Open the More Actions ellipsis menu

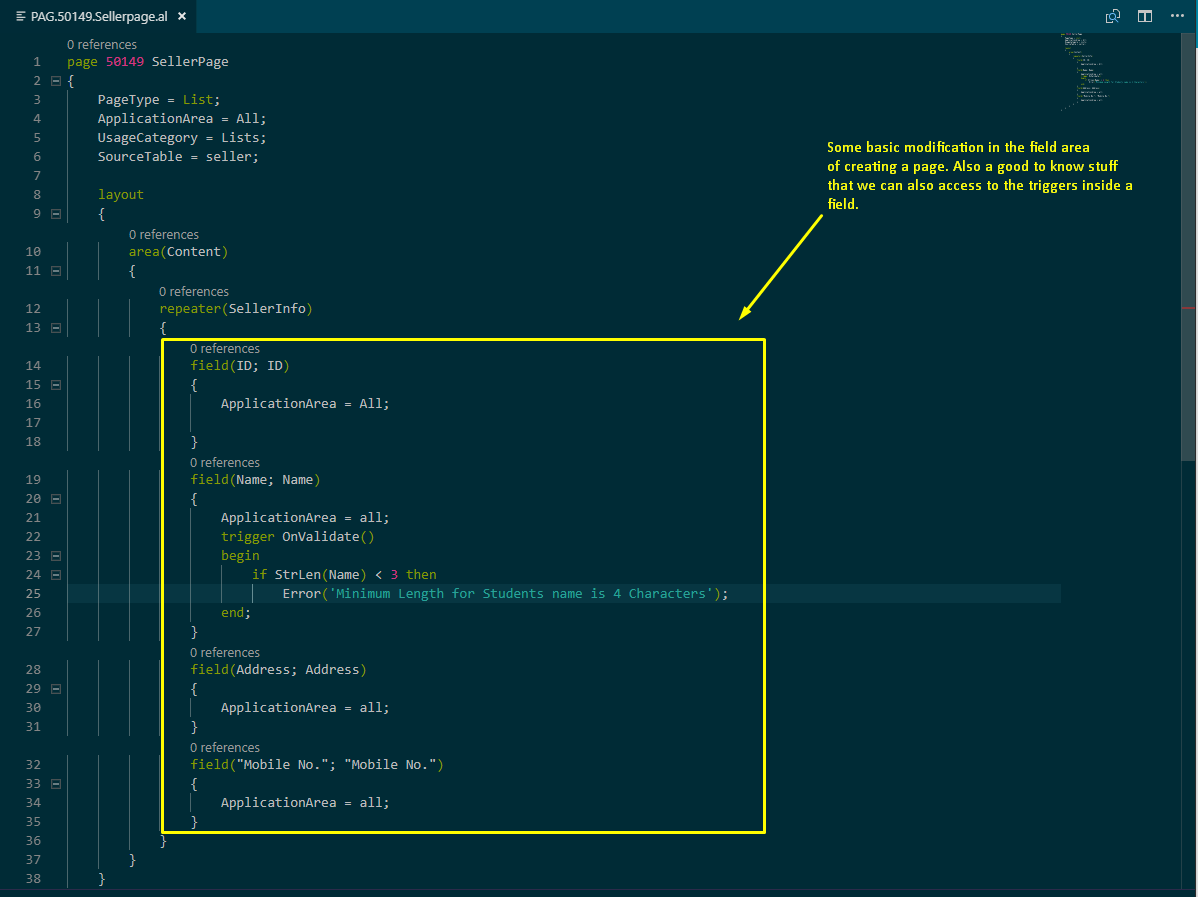pyautogui.click(x=1177, y=16)
